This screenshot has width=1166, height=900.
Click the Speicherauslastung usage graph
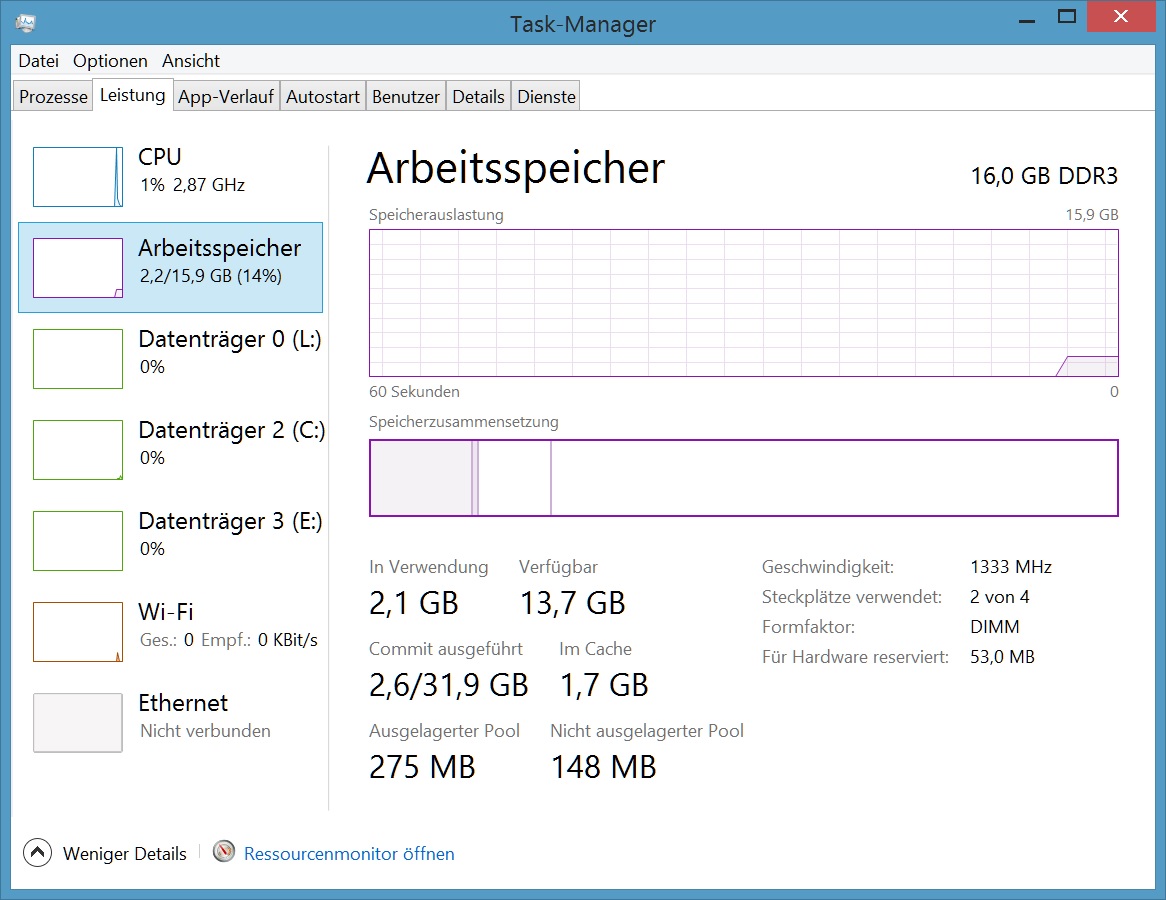[743, 303]
